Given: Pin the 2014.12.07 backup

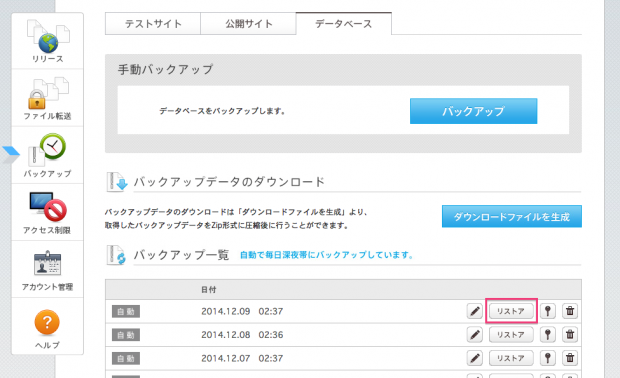Looking at the screenshot, I should [x=548, y=358].
